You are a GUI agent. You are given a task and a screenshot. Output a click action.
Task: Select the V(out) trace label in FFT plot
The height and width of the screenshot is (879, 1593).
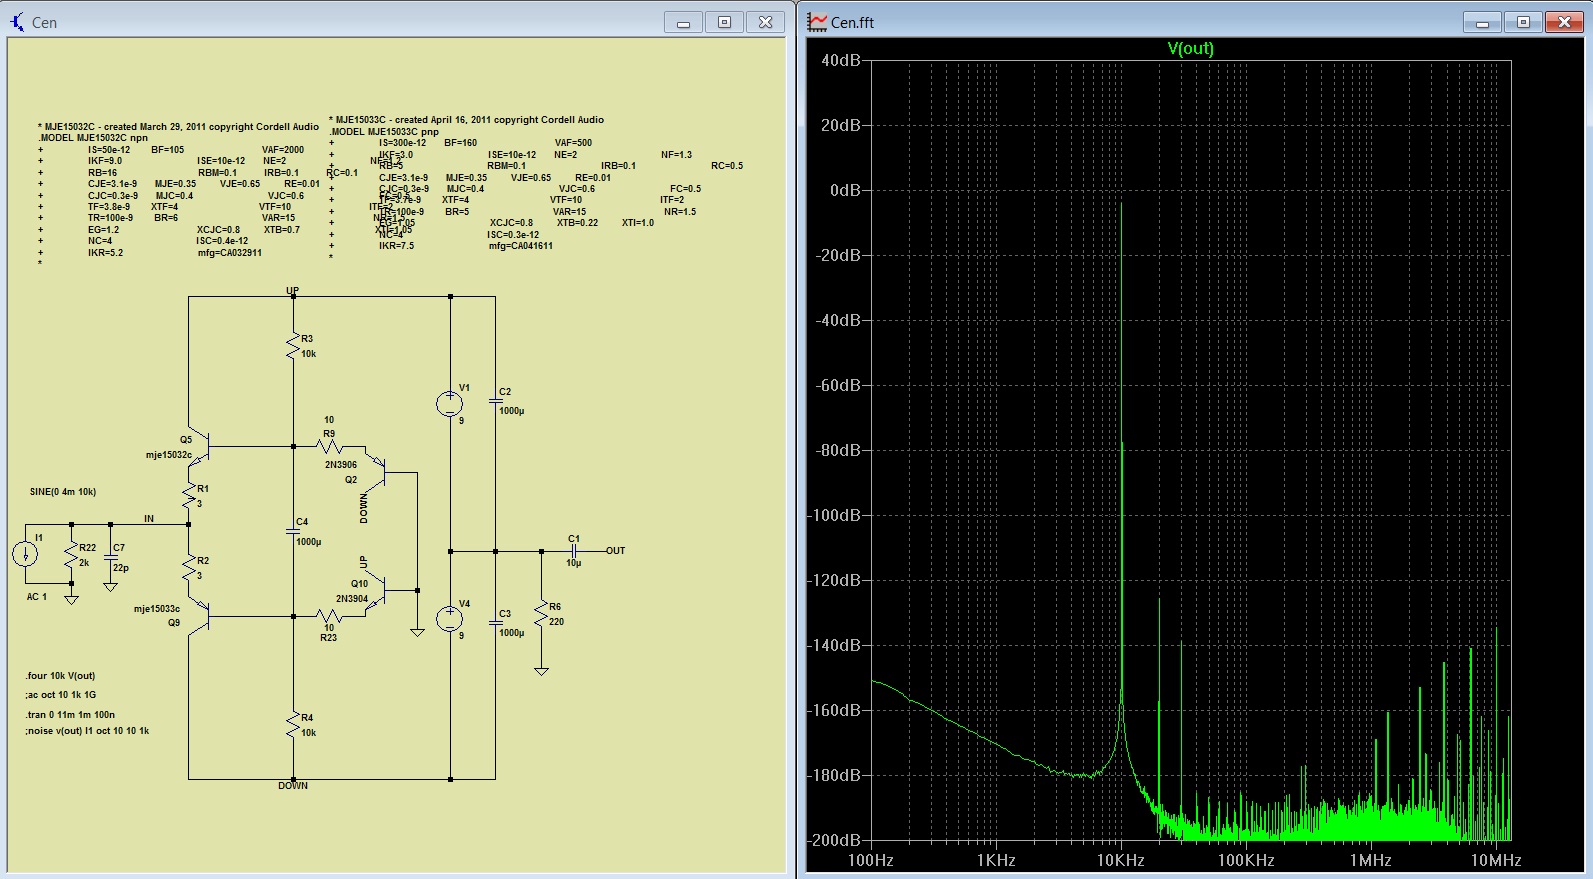point(1190,48)
